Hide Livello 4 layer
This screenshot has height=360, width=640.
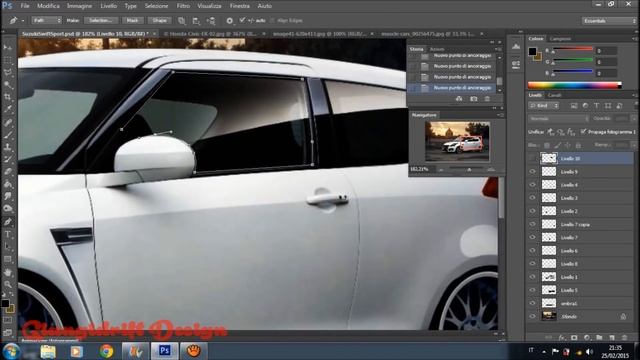tap(532, 185)
